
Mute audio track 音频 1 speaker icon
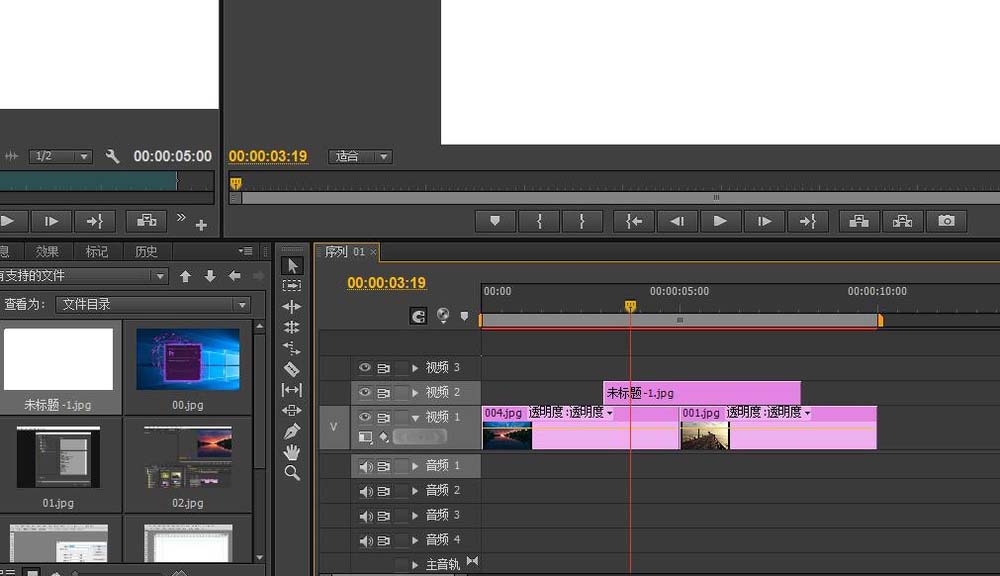(x=367, y=465)
